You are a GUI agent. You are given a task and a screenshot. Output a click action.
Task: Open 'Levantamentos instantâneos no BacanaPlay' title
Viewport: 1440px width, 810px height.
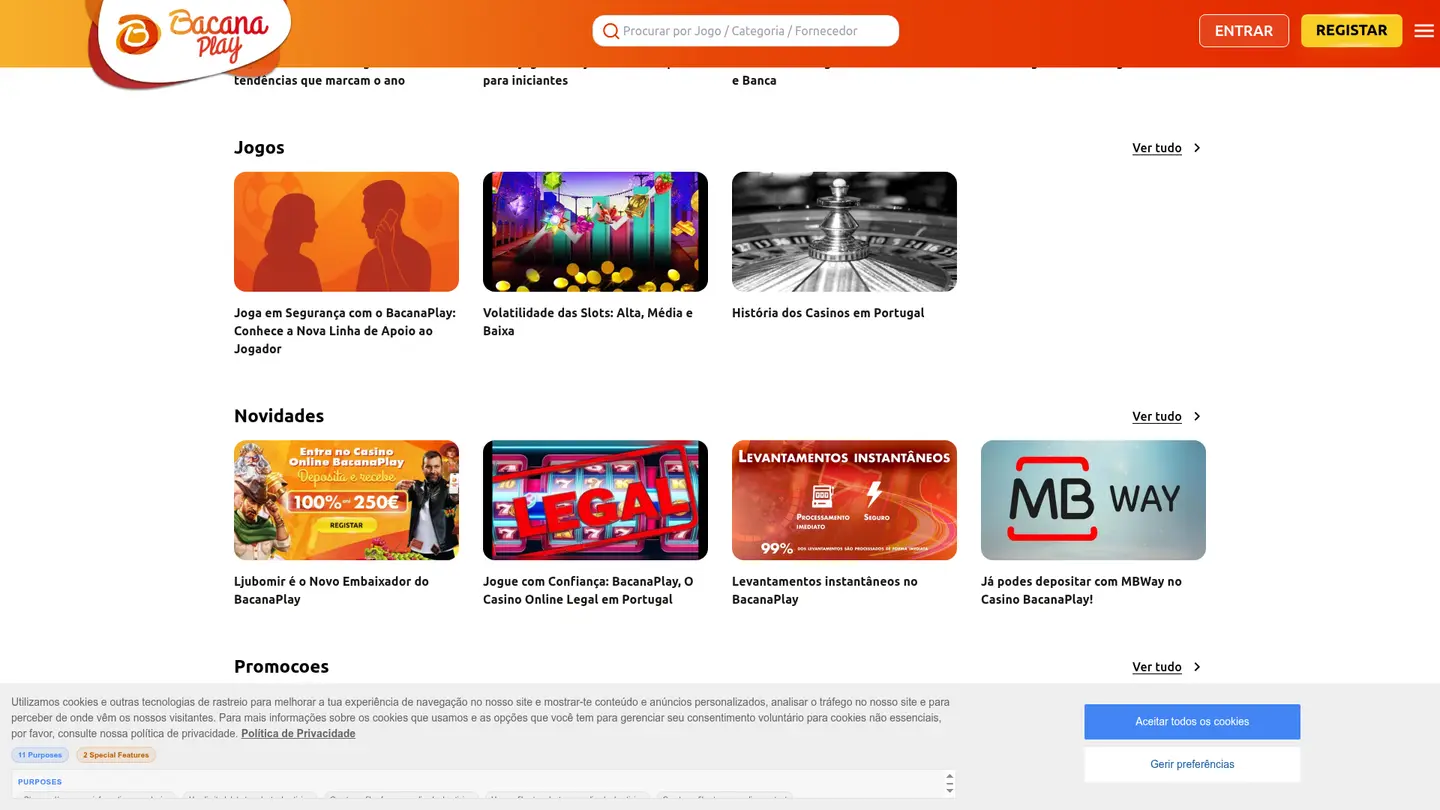(x=824, y=590)
